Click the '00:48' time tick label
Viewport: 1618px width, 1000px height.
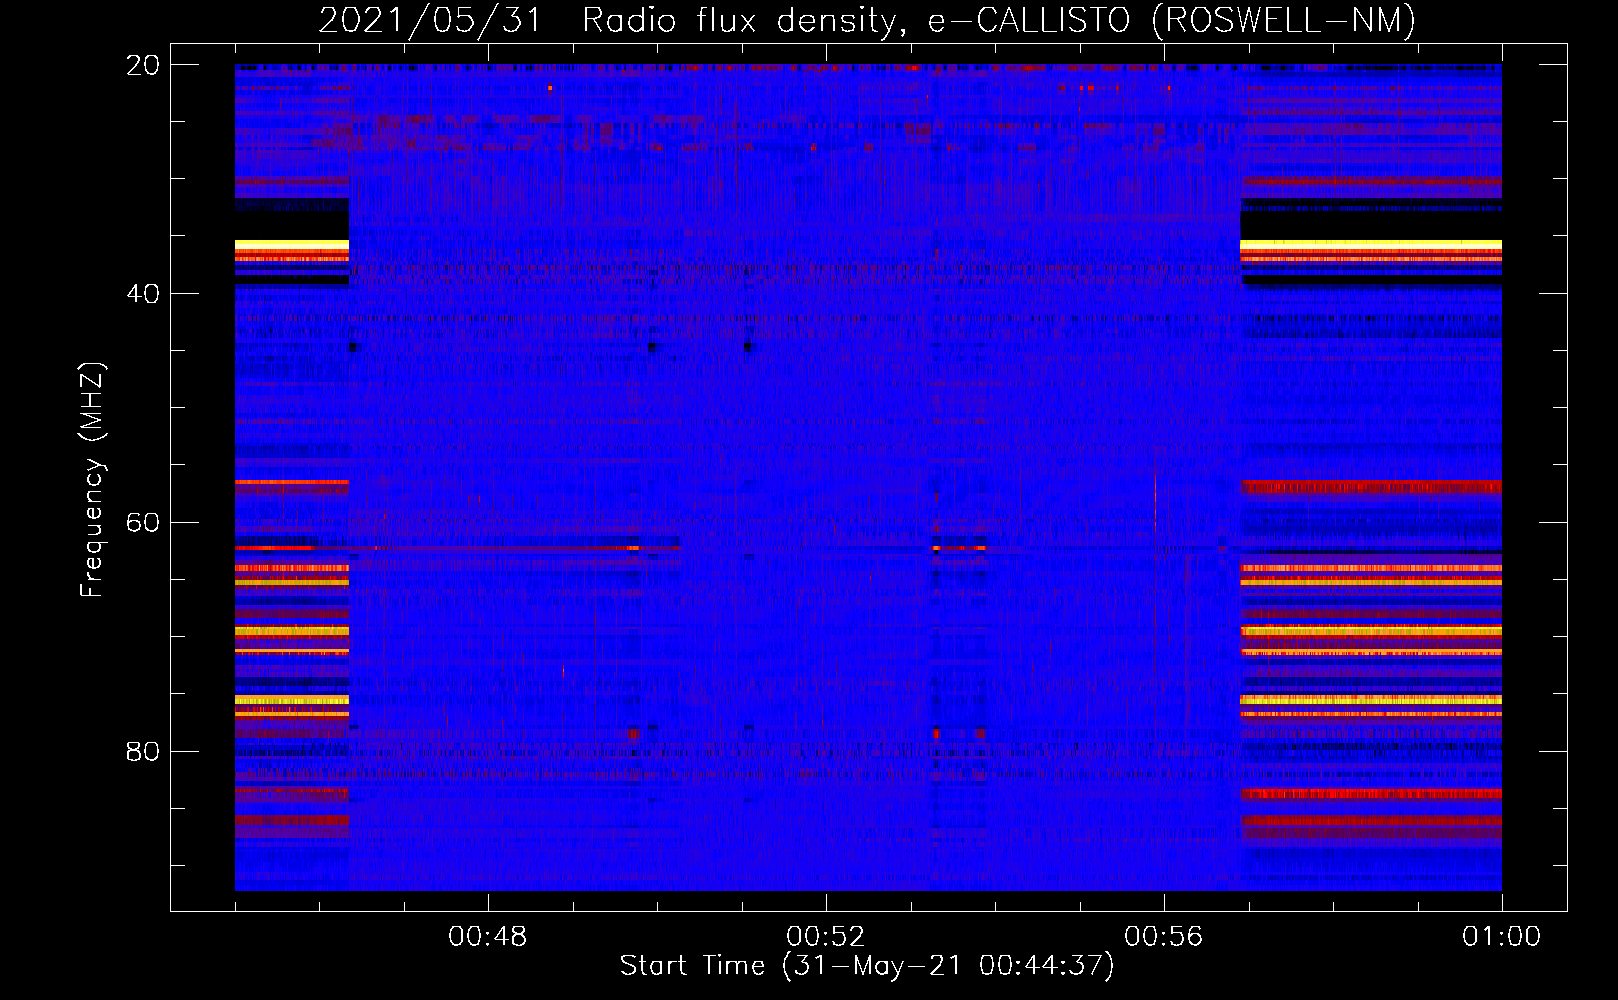click(x=488, y=937)
